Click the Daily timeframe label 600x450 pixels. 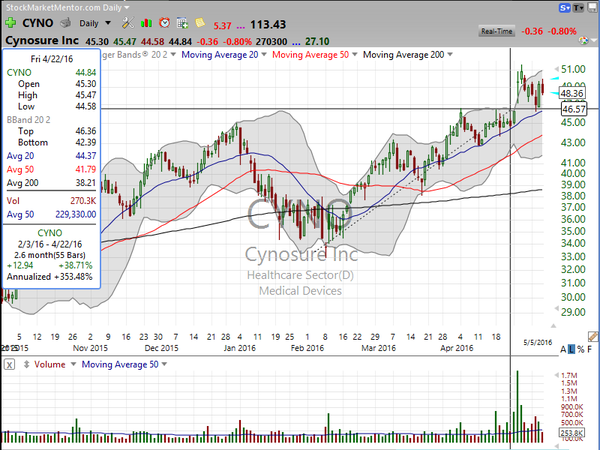pos(89,23)
